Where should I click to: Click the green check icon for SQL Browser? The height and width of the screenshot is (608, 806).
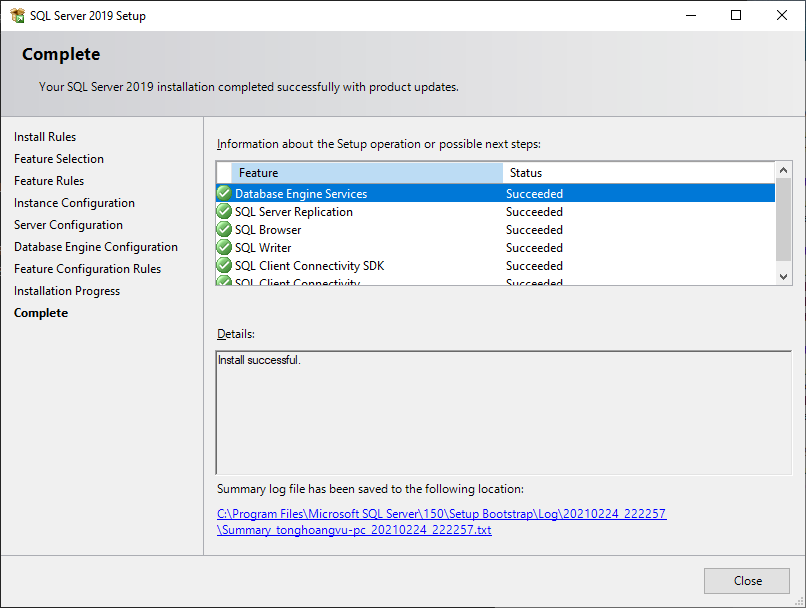pyautogui.click(x=223, y=229)
